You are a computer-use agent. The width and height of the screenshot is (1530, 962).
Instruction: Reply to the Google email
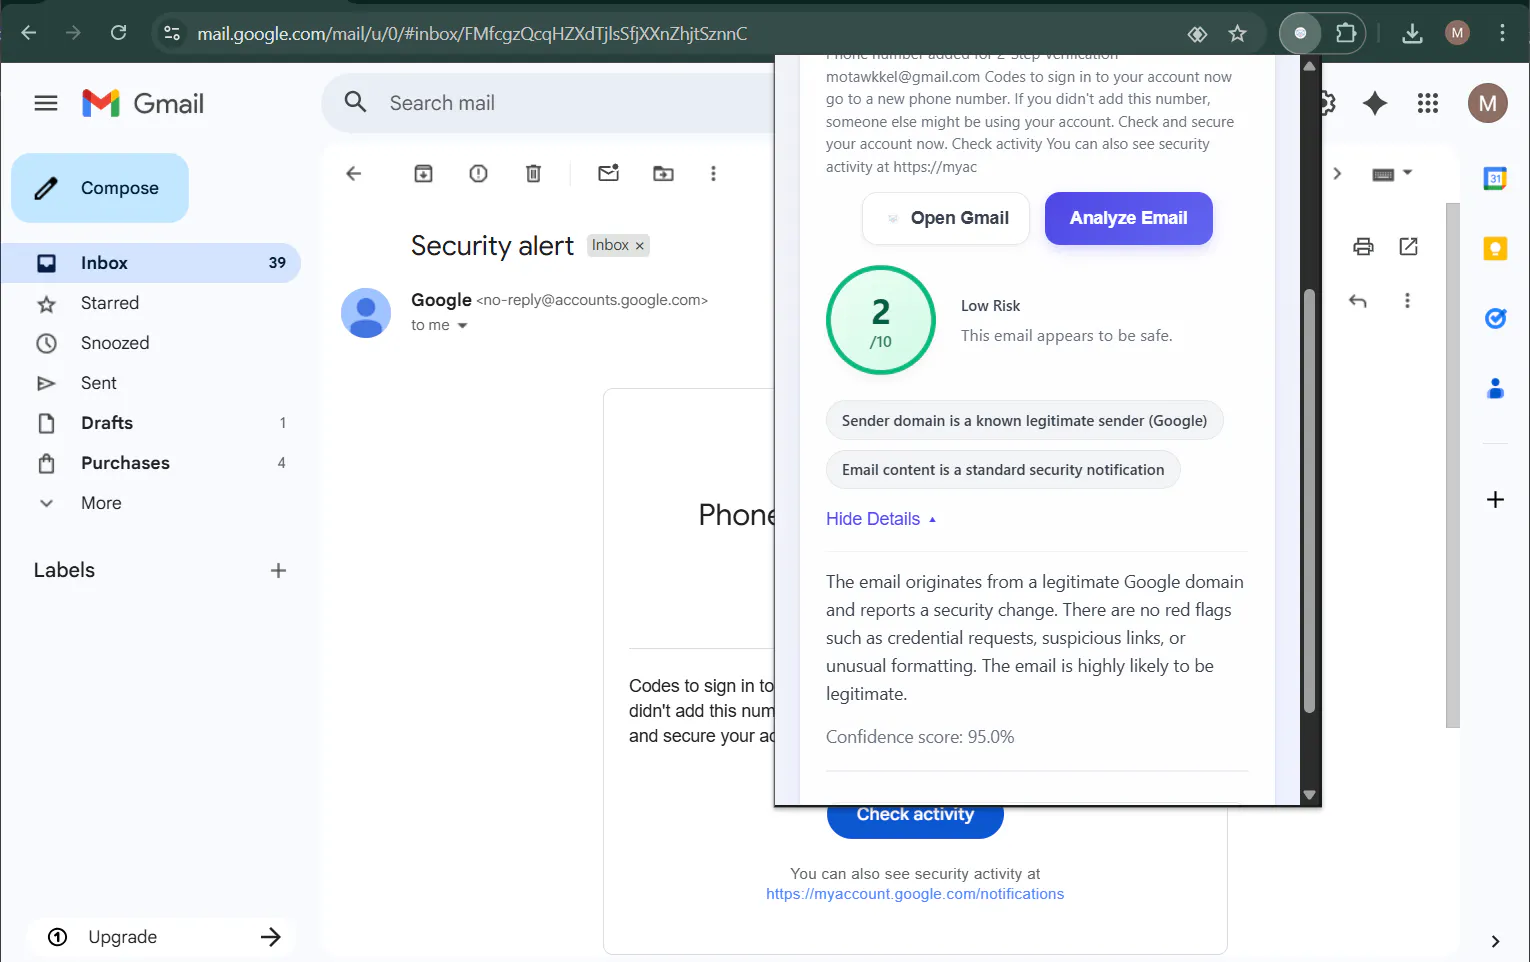pos(1358,301)
